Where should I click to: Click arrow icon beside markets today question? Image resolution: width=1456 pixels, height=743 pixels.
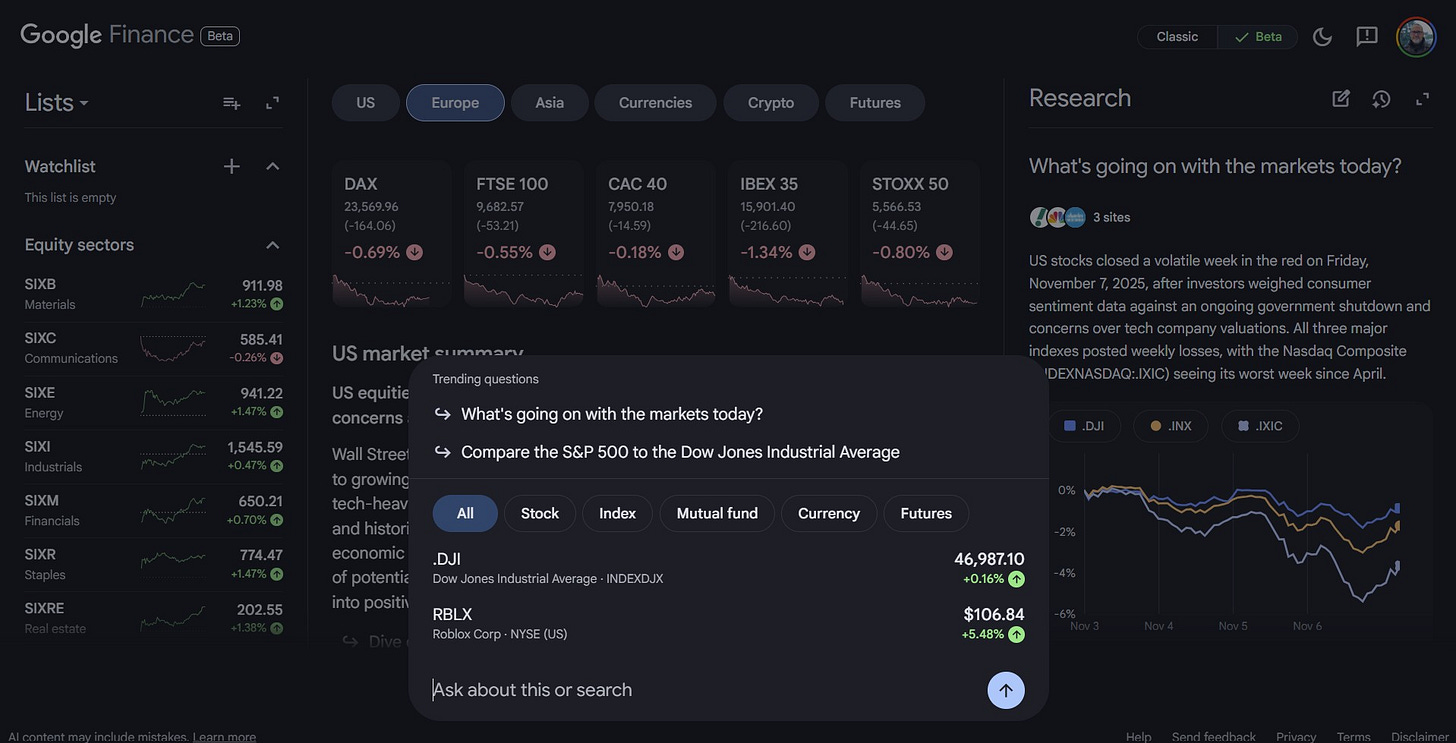[442, 414]
